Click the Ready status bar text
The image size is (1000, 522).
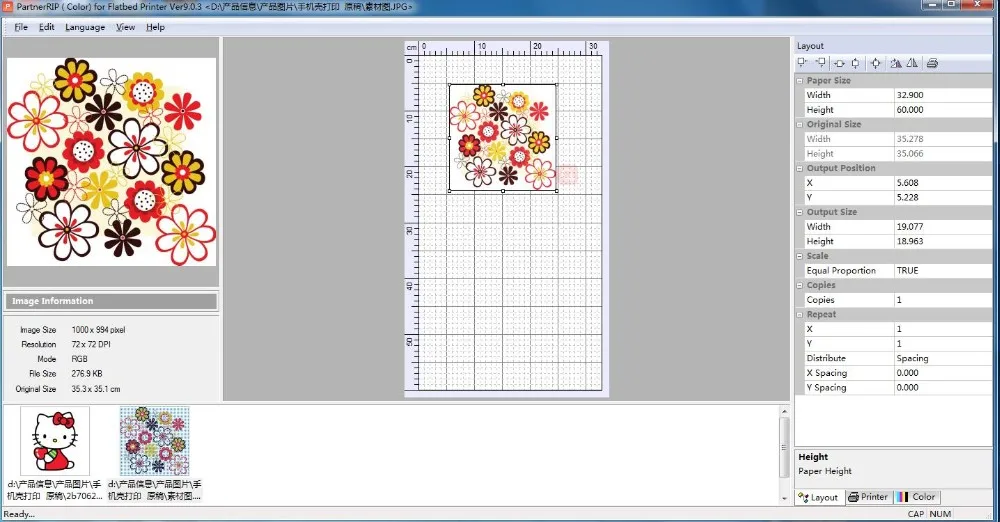tap(19, 514)
